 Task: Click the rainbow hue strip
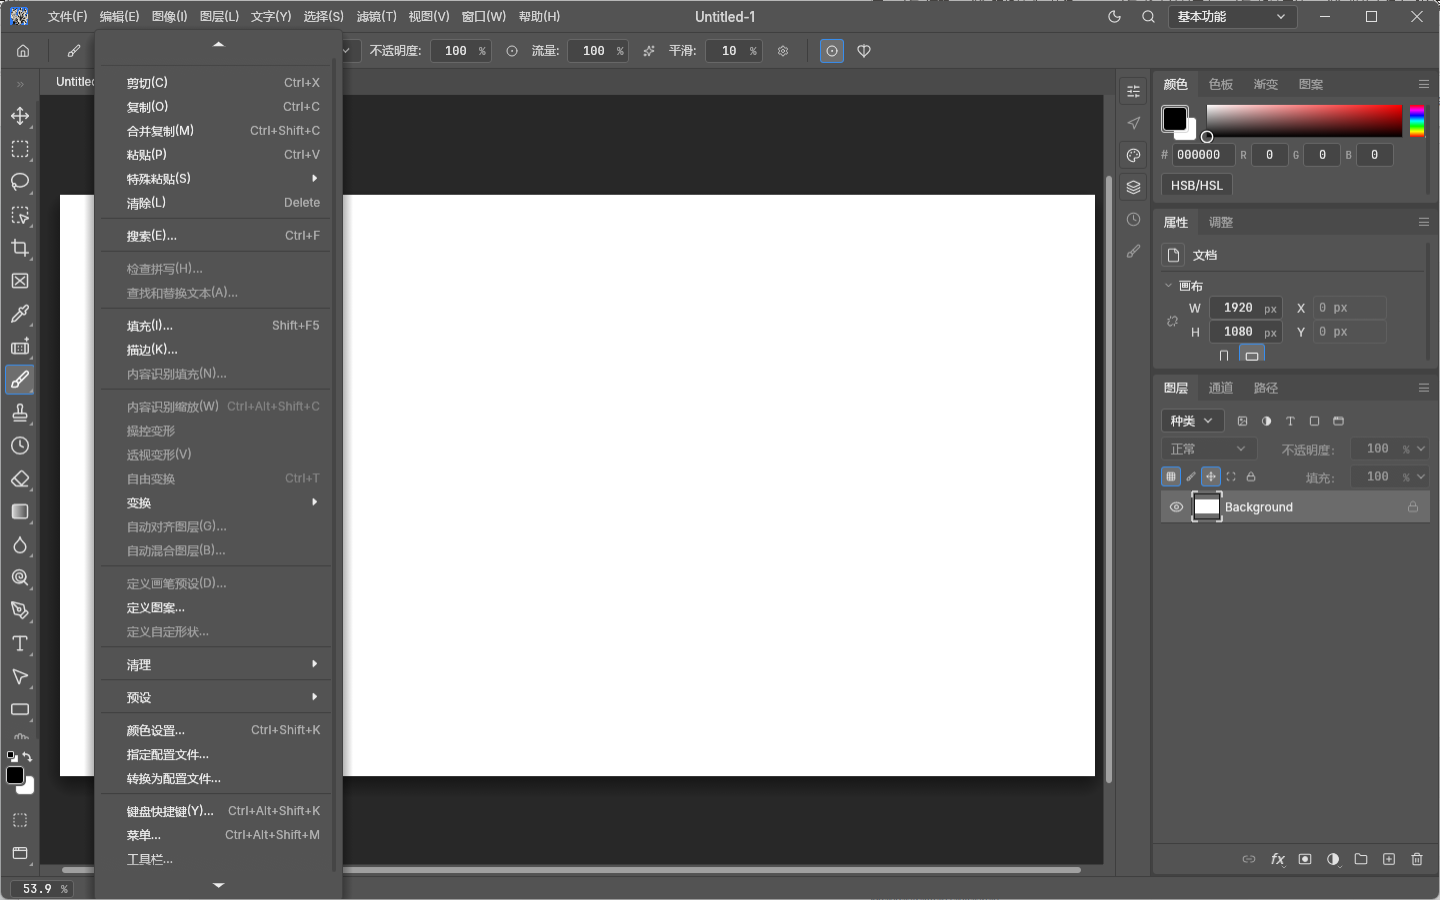pos(1417,121)
